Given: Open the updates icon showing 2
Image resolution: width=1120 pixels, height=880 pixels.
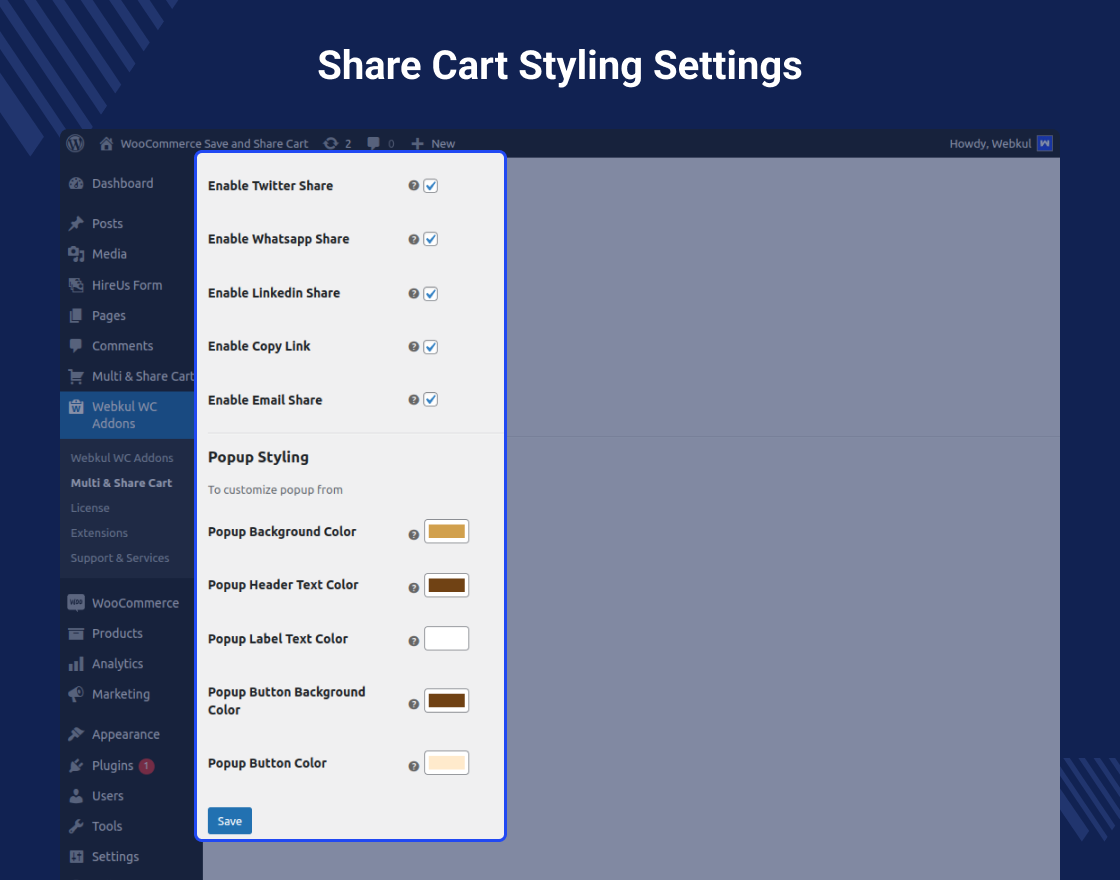Looking at the screenshot, I should tap(331, 144).
